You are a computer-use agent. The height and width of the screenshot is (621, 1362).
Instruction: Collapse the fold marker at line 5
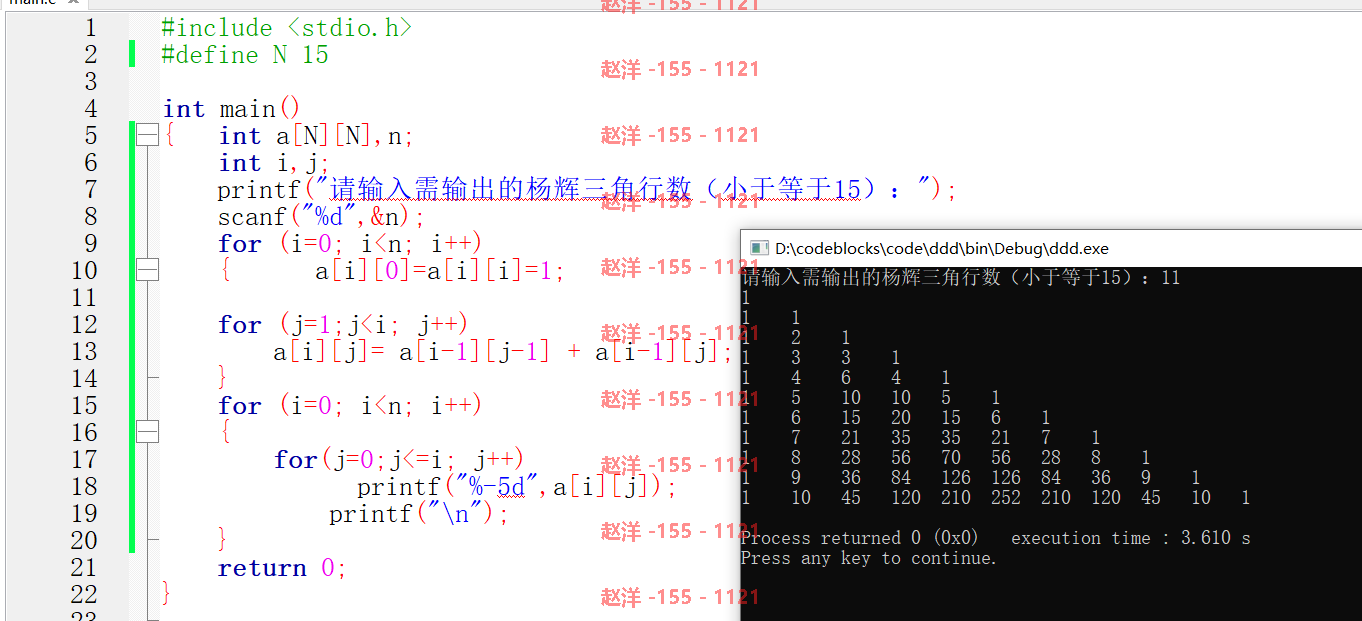pos(148,136)
